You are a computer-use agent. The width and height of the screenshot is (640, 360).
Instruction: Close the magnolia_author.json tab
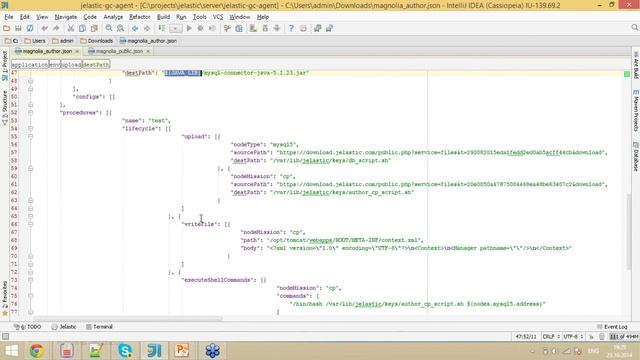pyautogui.click(x=77, y=51)
